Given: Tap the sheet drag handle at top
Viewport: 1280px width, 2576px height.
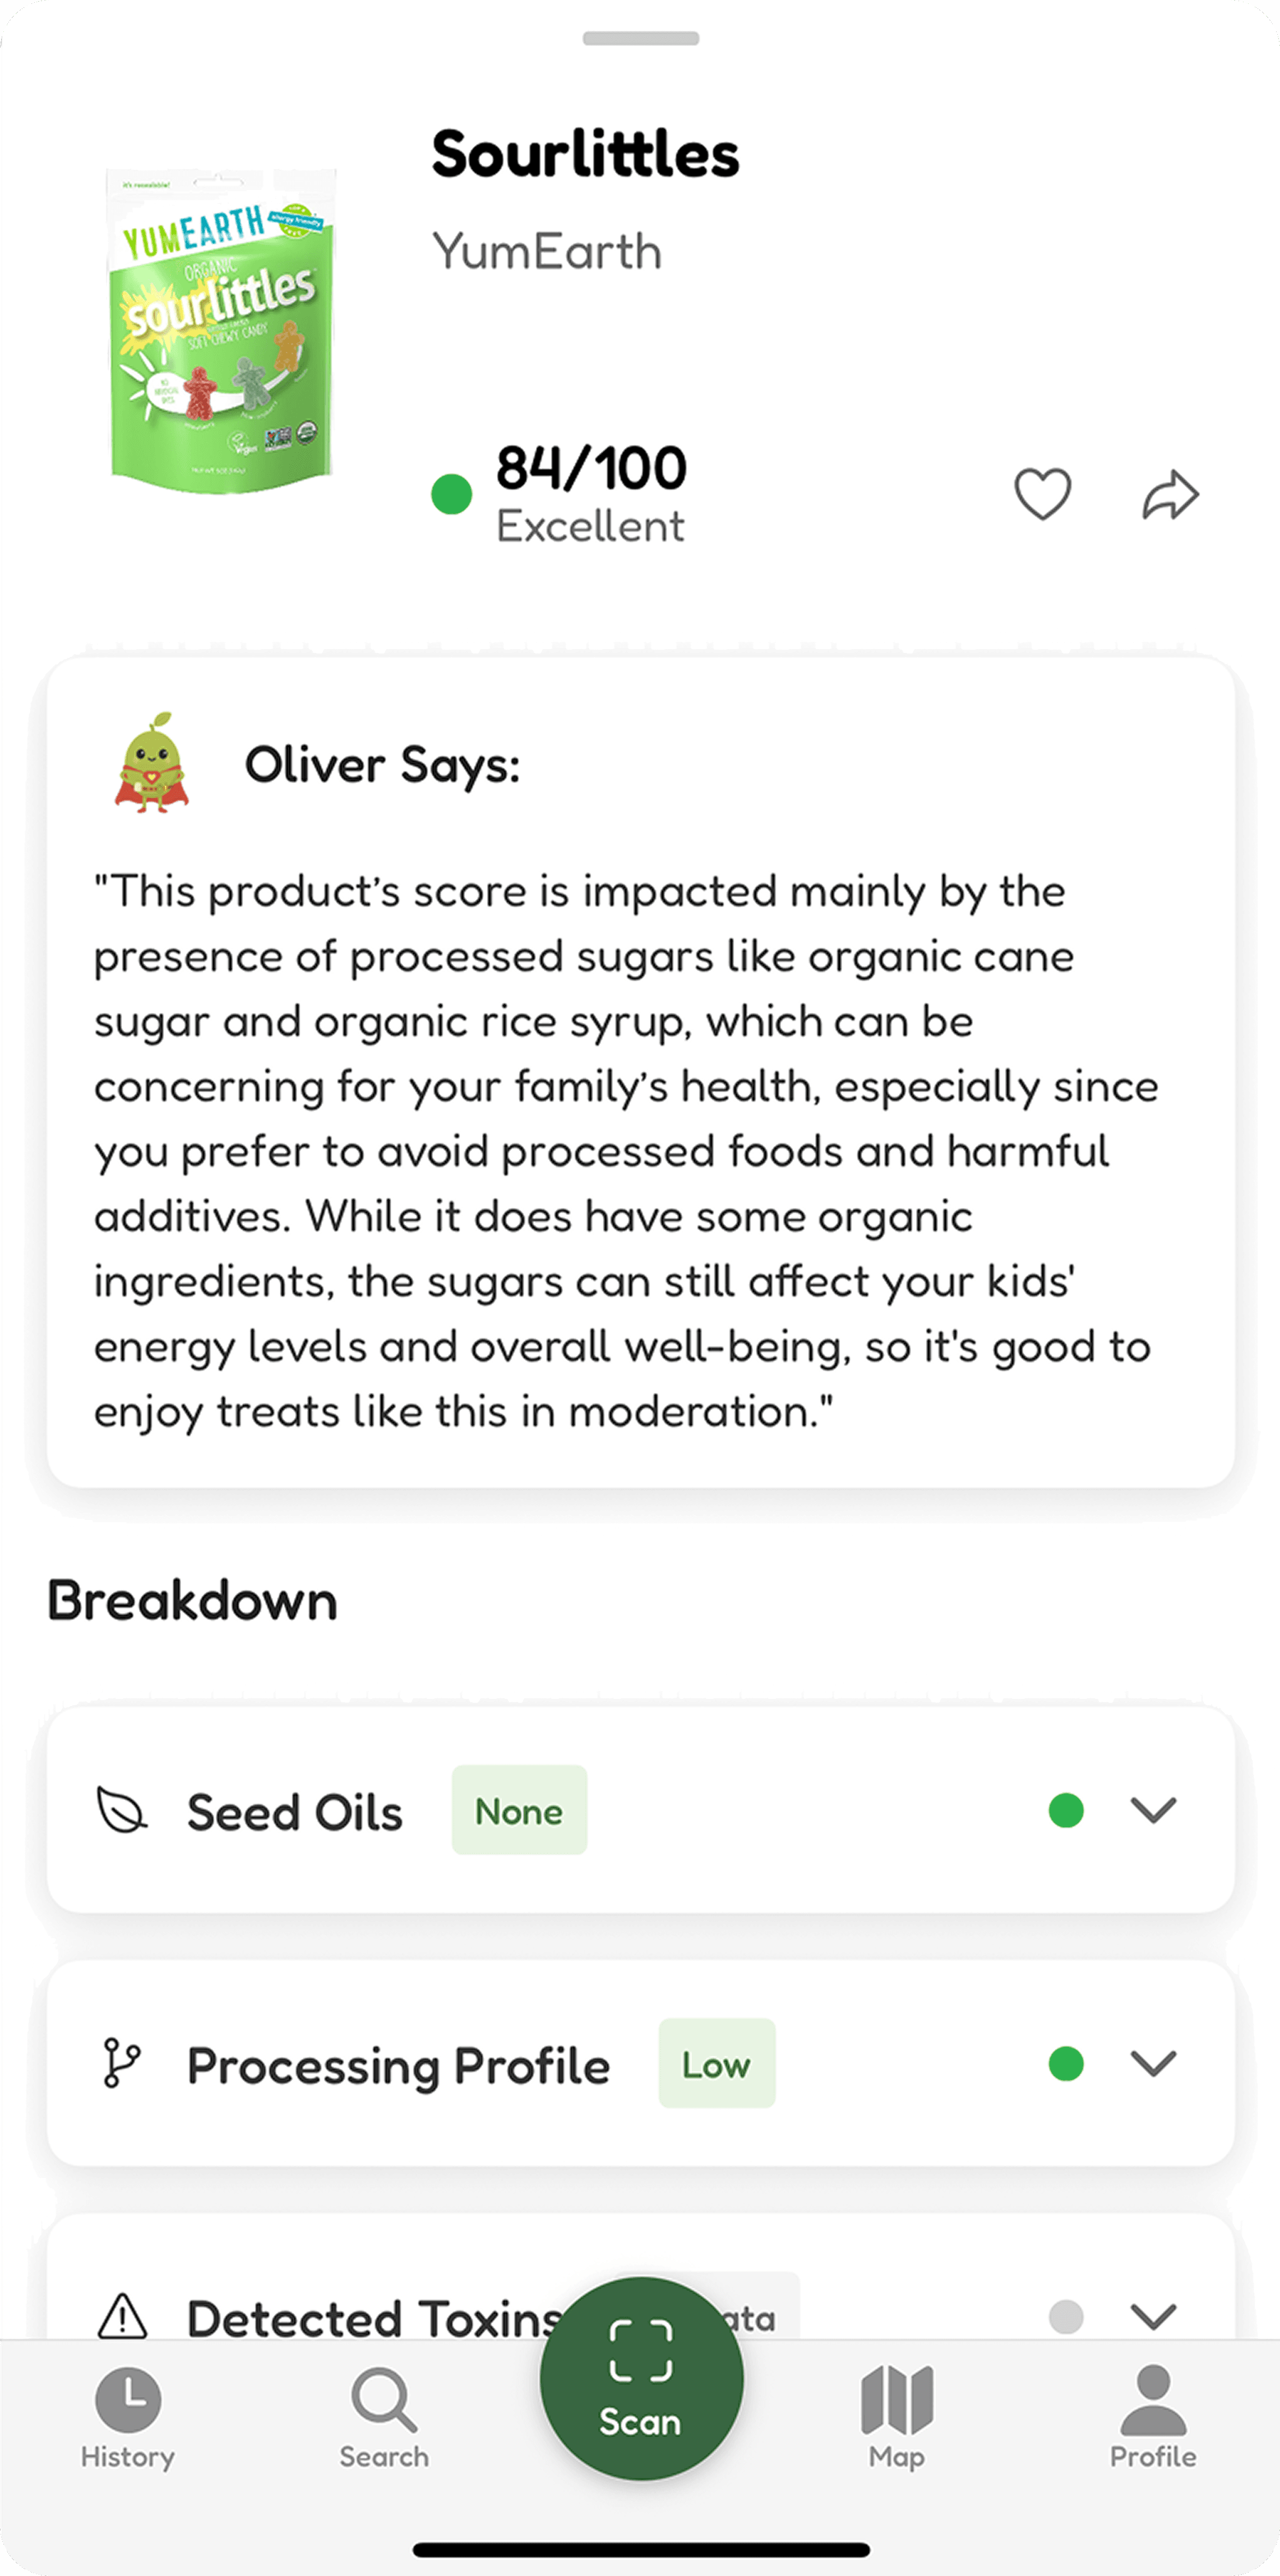Looking at the screenshot, I should [641, 38].
